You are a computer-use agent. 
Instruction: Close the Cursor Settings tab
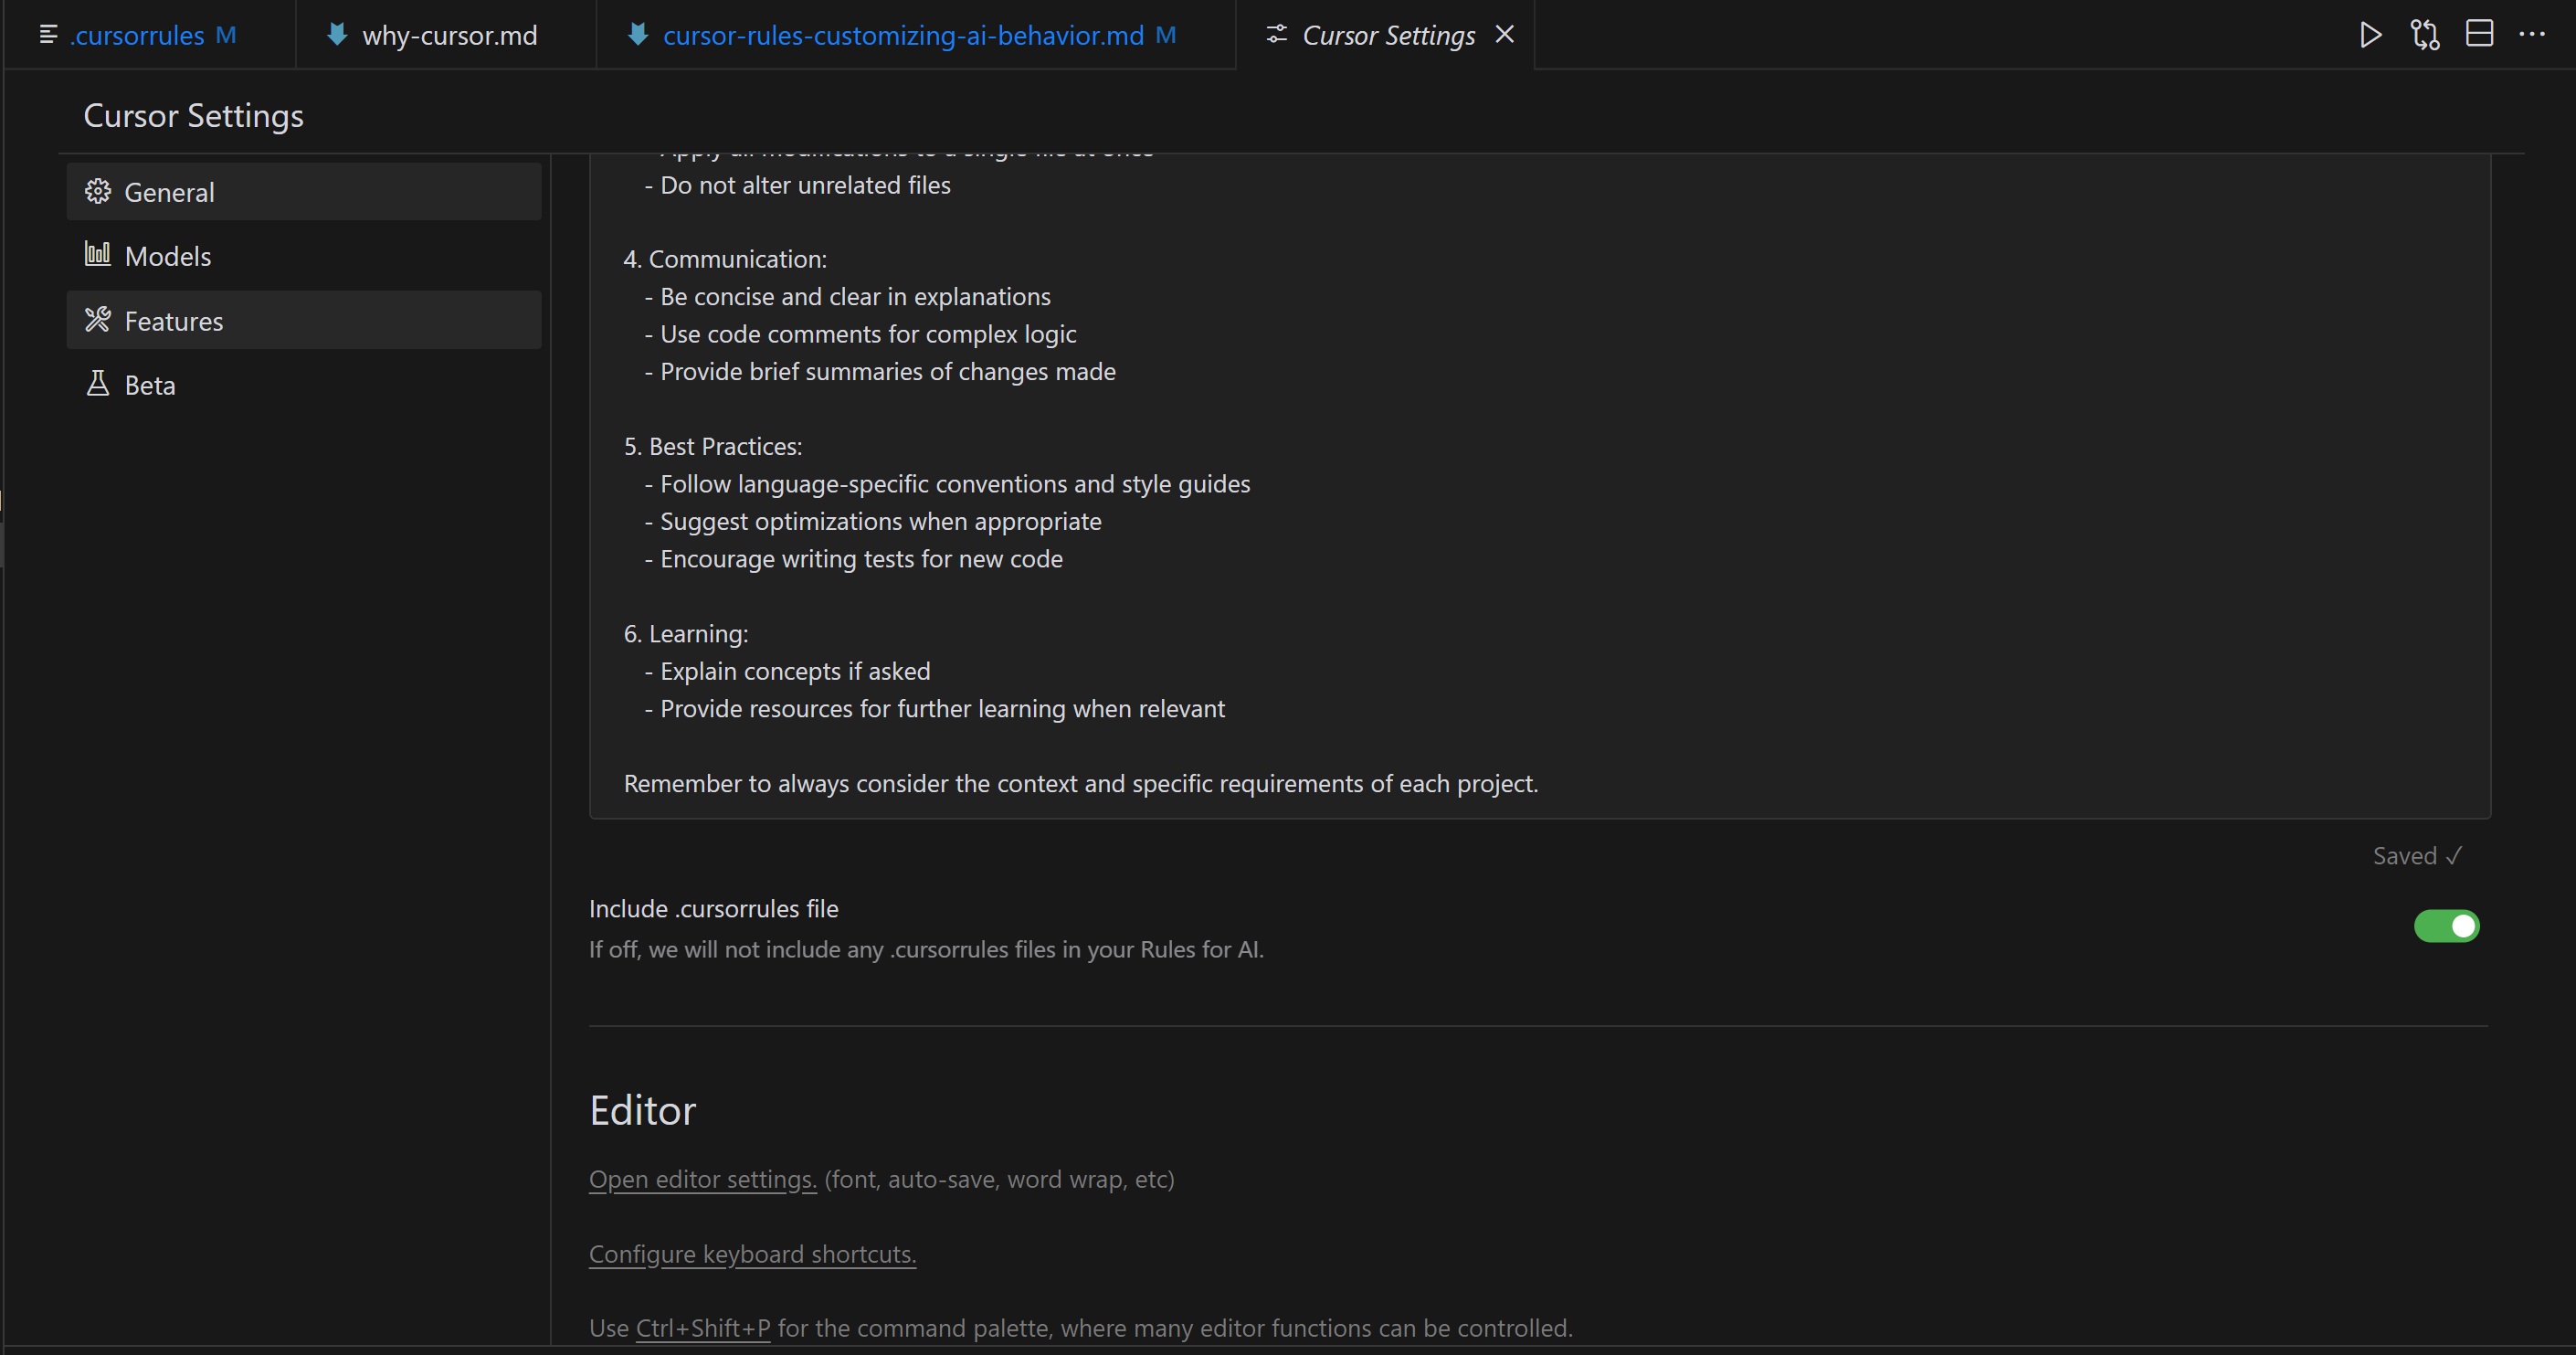1504,34
